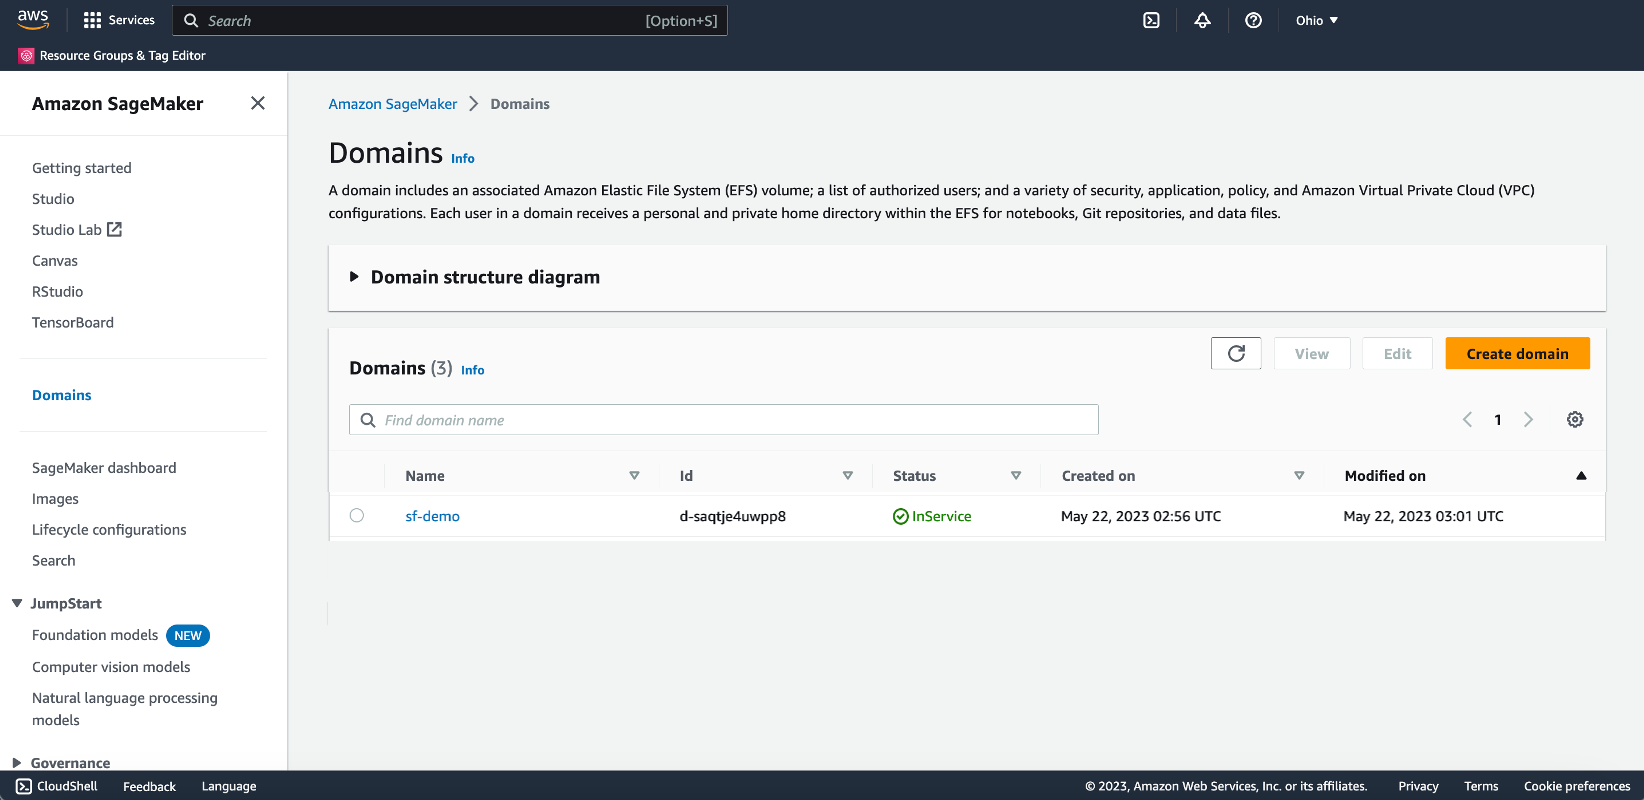
Task: Open Canvas in the sidebar
Action: click(55, 261)
